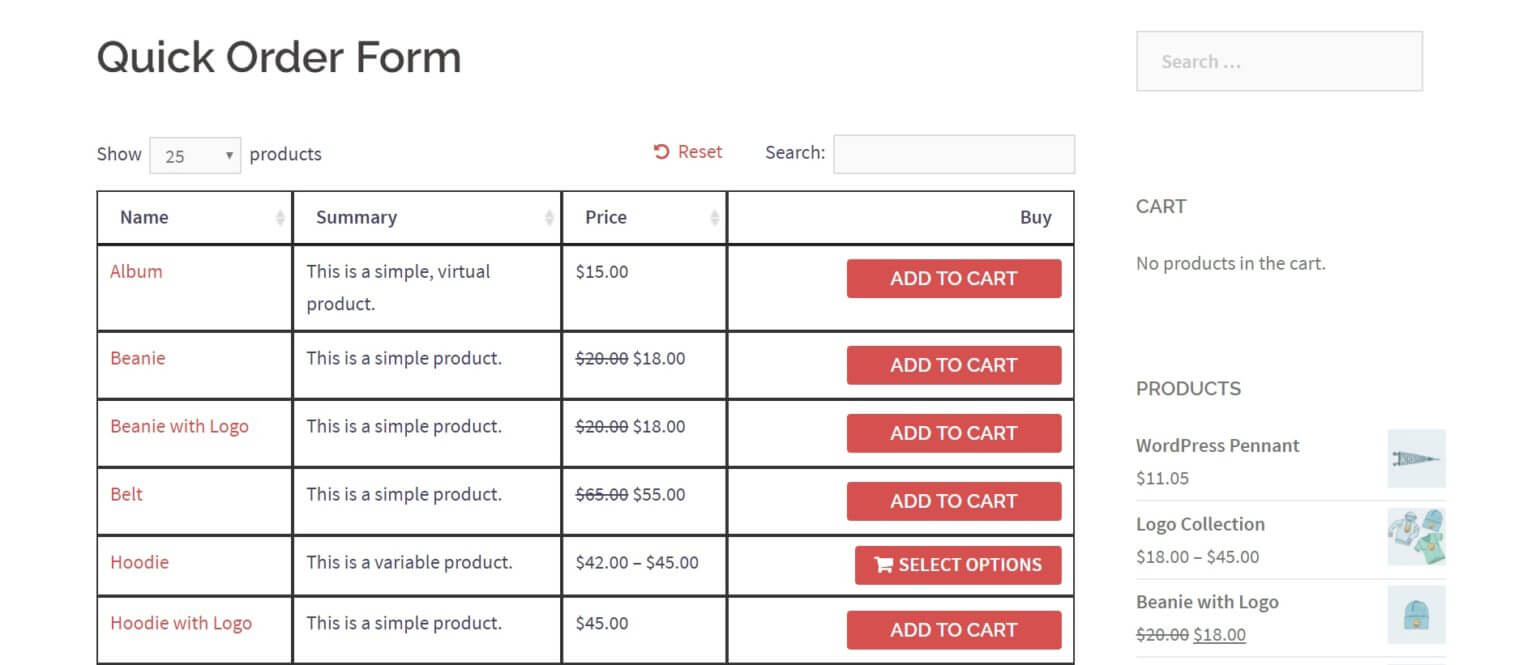
Task: Add Hoodie with Logo to cart
Action: tap(954, 631)
